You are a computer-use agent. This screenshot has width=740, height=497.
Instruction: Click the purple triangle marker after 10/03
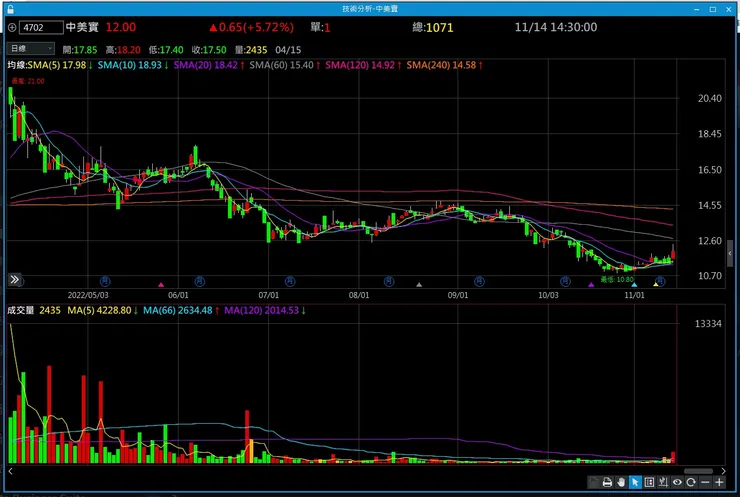(x=591, y=285)
